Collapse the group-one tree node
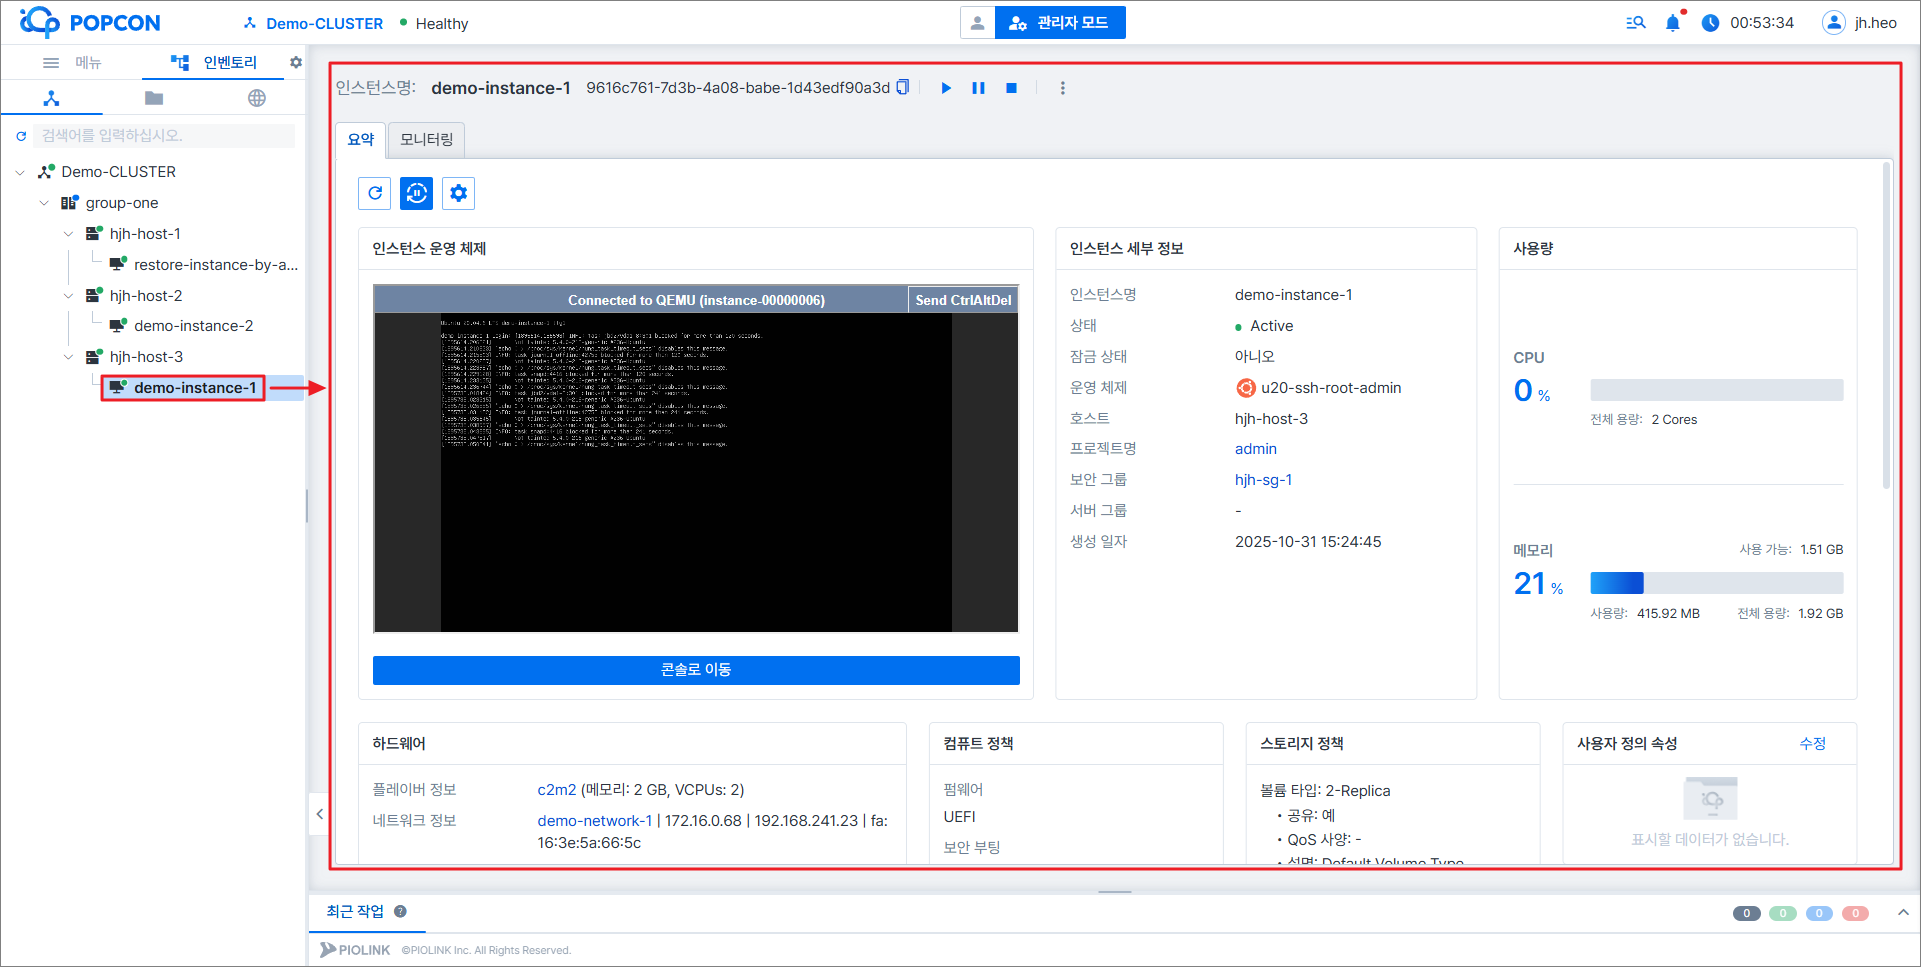 [x=44, y=203]
